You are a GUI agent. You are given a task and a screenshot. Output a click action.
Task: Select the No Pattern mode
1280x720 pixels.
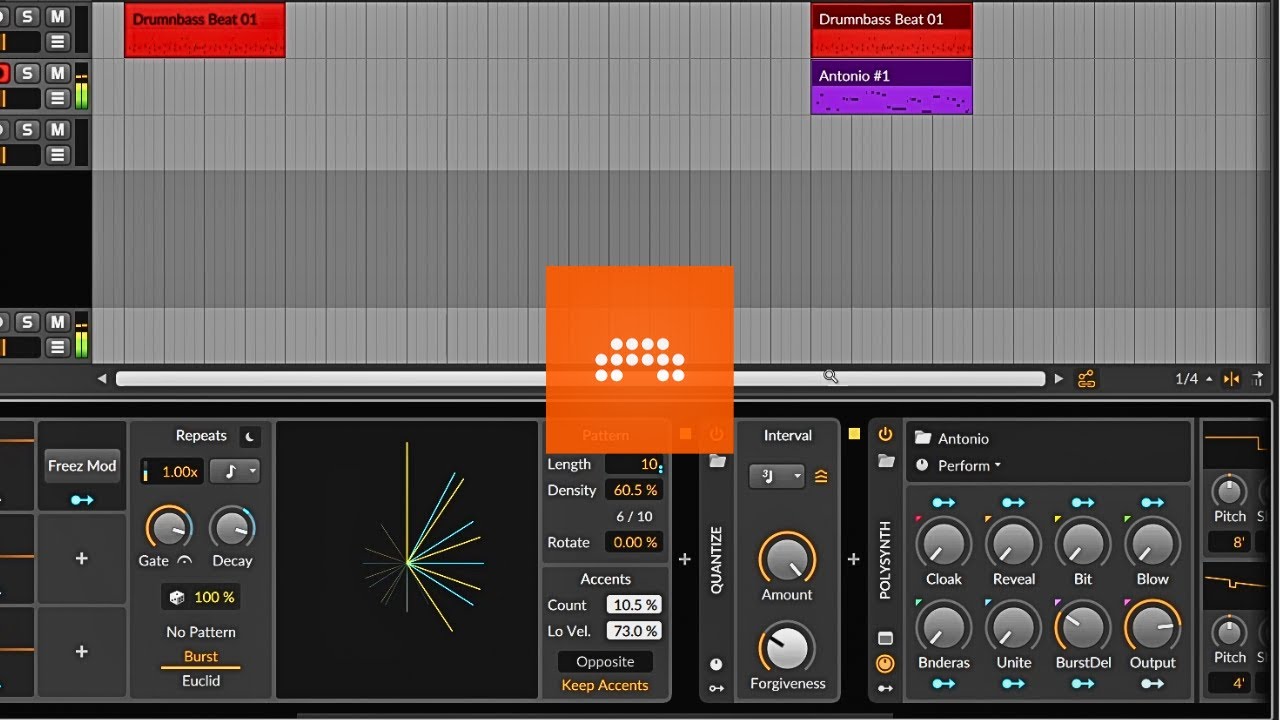coord(201,632)
